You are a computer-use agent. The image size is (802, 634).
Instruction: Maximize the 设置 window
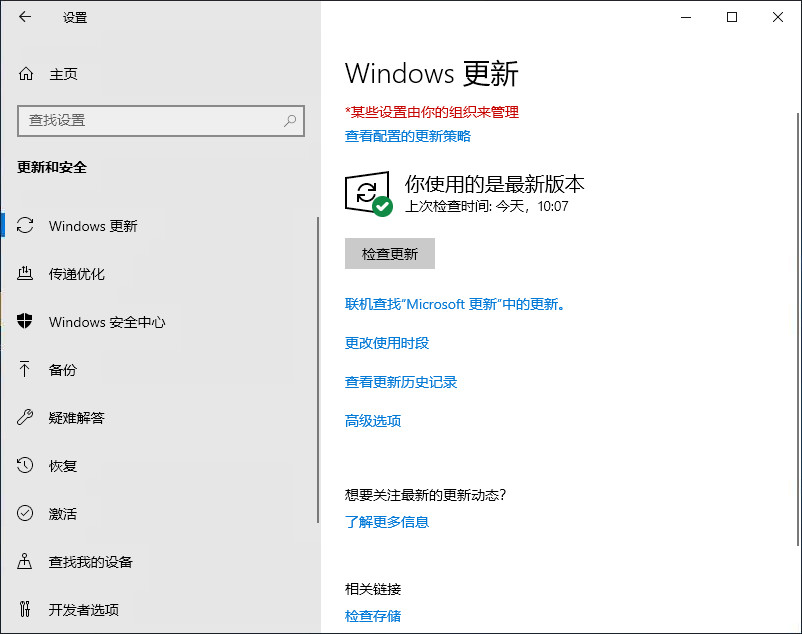(x=732, y=17)
